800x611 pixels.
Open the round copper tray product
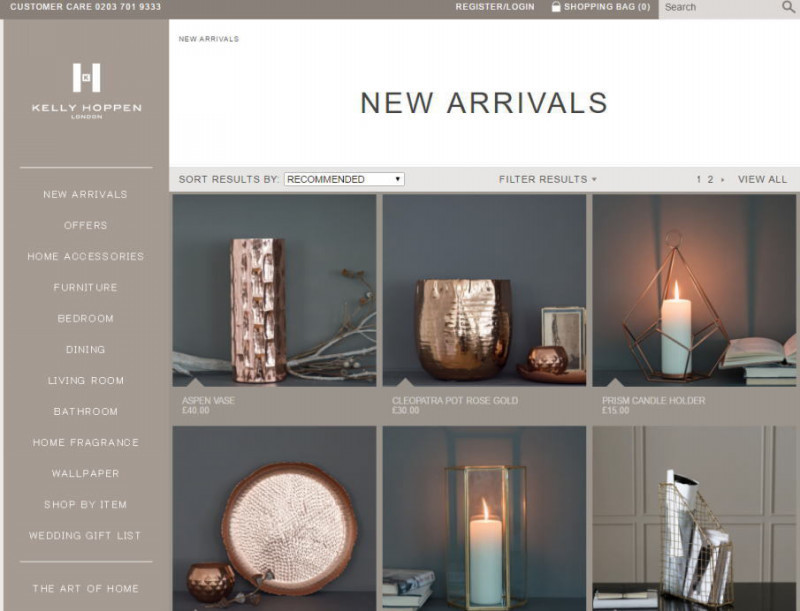click(274, 518)
